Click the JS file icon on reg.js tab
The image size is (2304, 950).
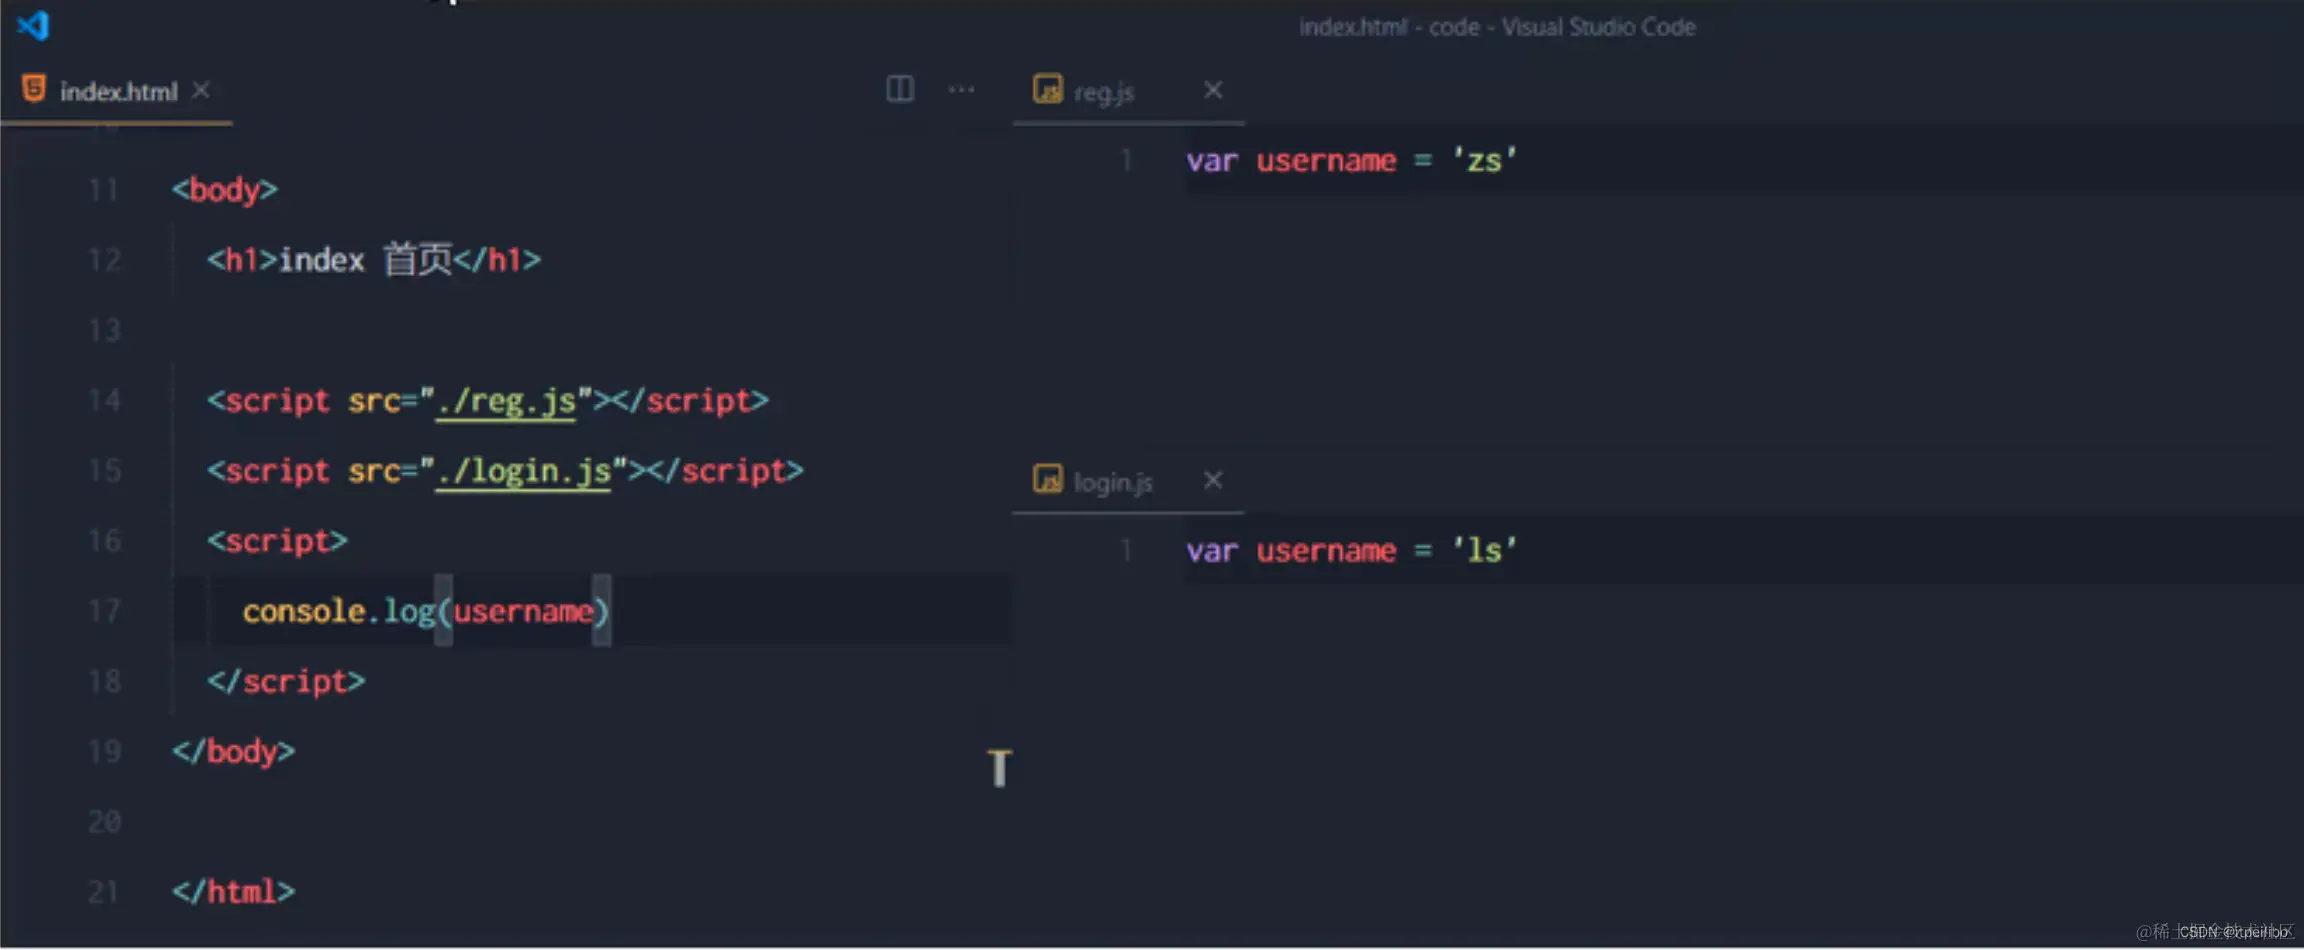(1047, 90)
